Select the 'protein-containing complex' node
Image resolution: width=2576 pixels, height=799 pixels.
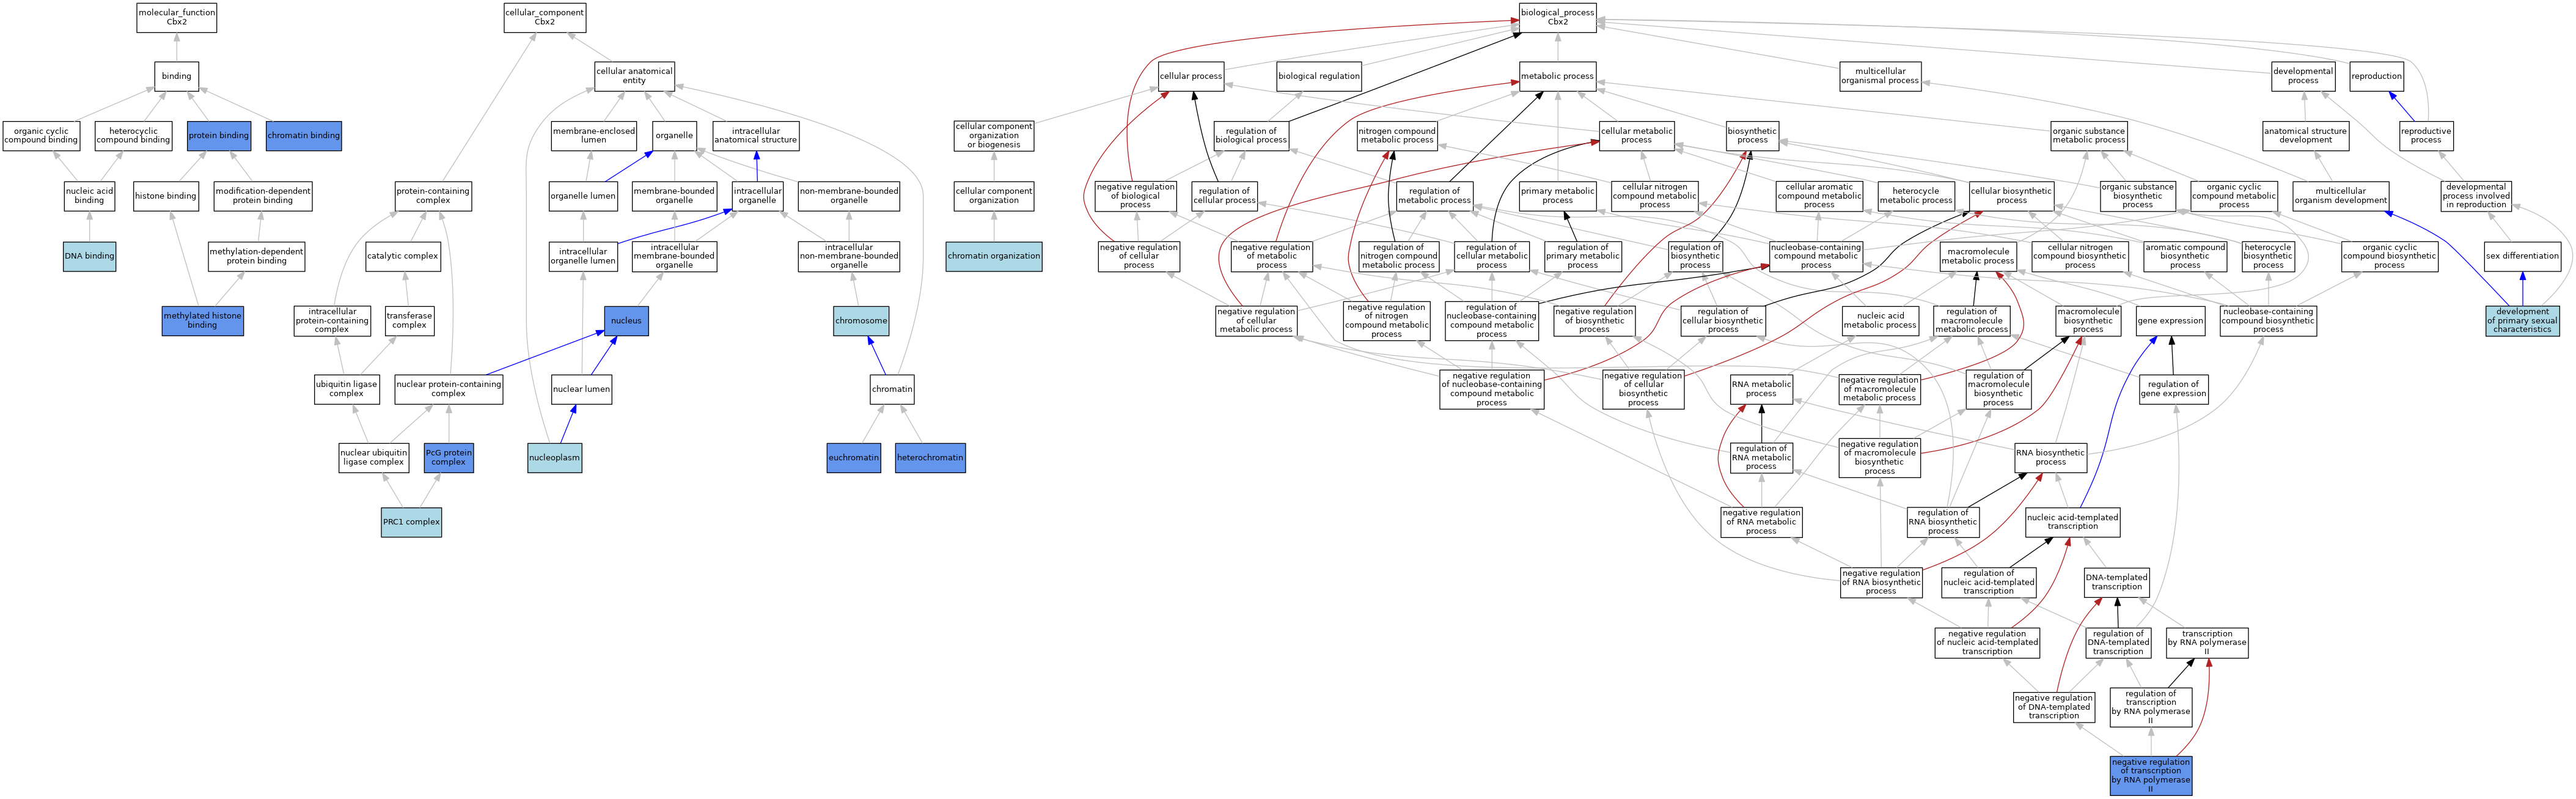click(433, 196)
